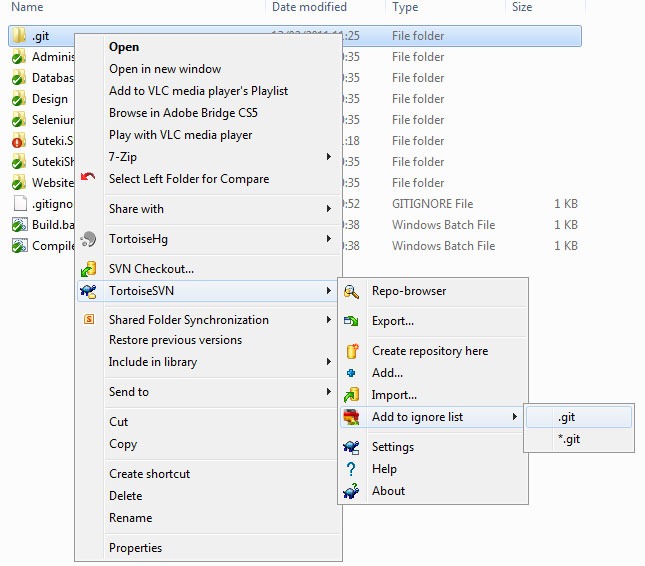Image resolution: width=645 pixels, height=566 pixels.
Task: Select .git in the ignore list submenu
Action: pos(579,417)
